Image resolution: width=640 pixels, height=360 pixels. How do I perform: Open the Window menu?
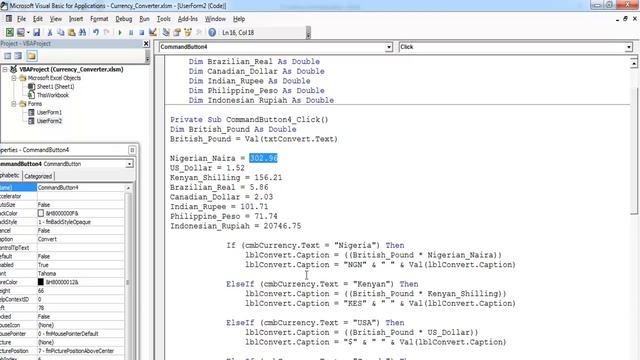pos(215,19)
